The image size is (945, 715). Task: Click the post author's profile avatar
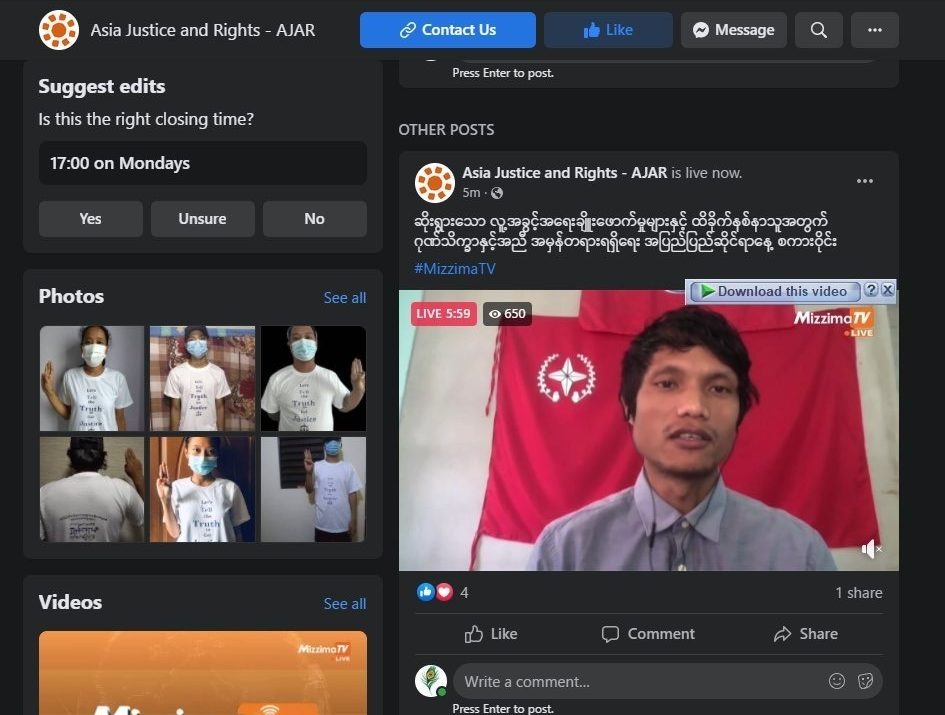coord(435,183)
